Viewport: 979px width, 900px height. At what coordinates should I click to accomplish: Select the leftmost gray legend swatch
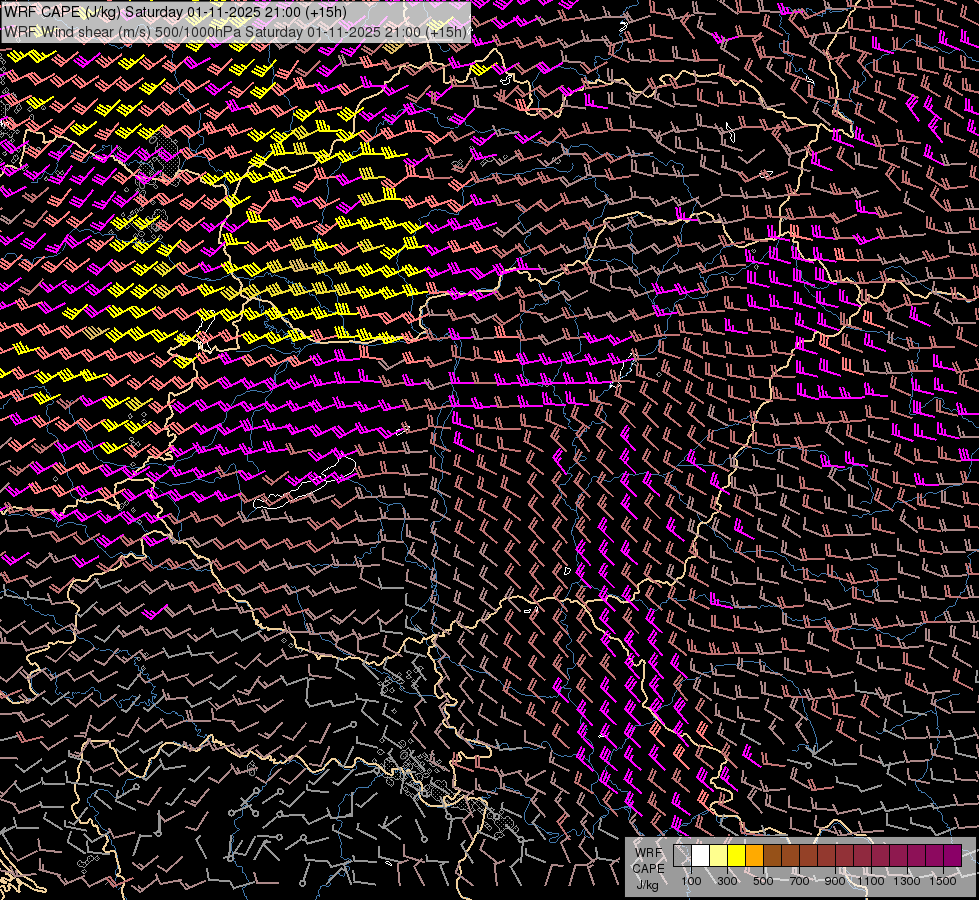click(683, 856)
